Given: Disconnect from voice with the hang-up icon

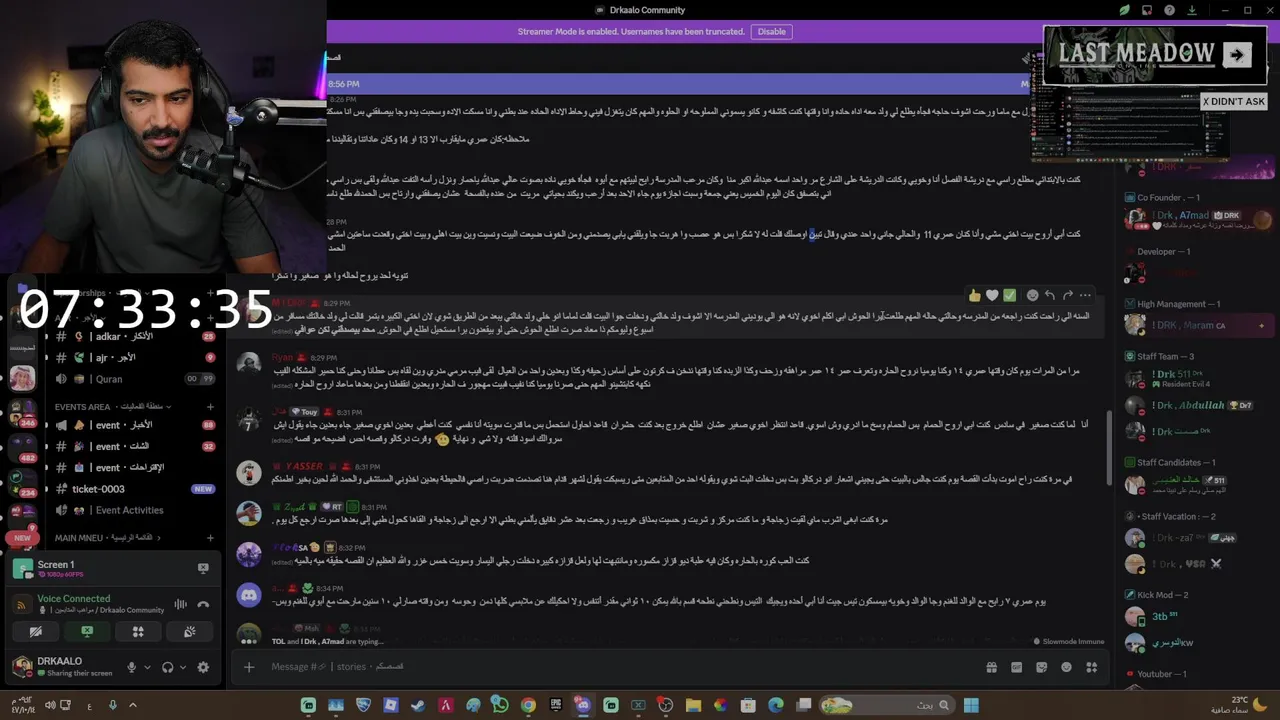Looking at the screenshot, I should pos(203,604).
